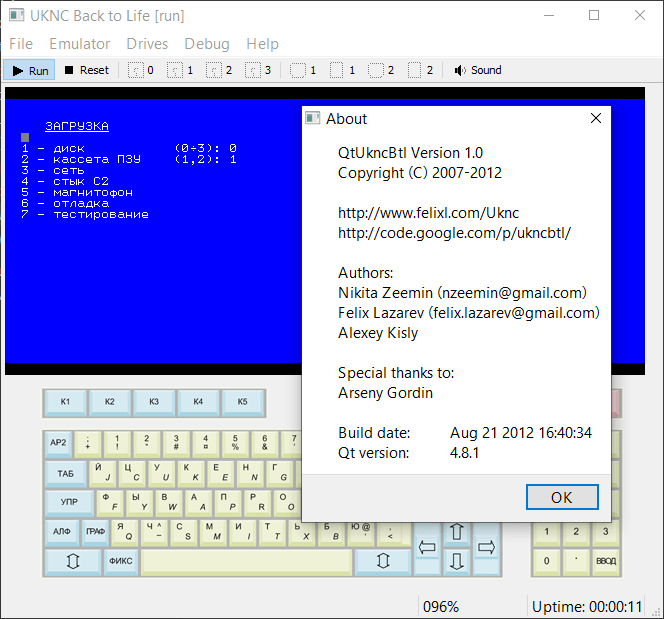Open the Help menu
664x619 pixels.
[x=263, y=44]
